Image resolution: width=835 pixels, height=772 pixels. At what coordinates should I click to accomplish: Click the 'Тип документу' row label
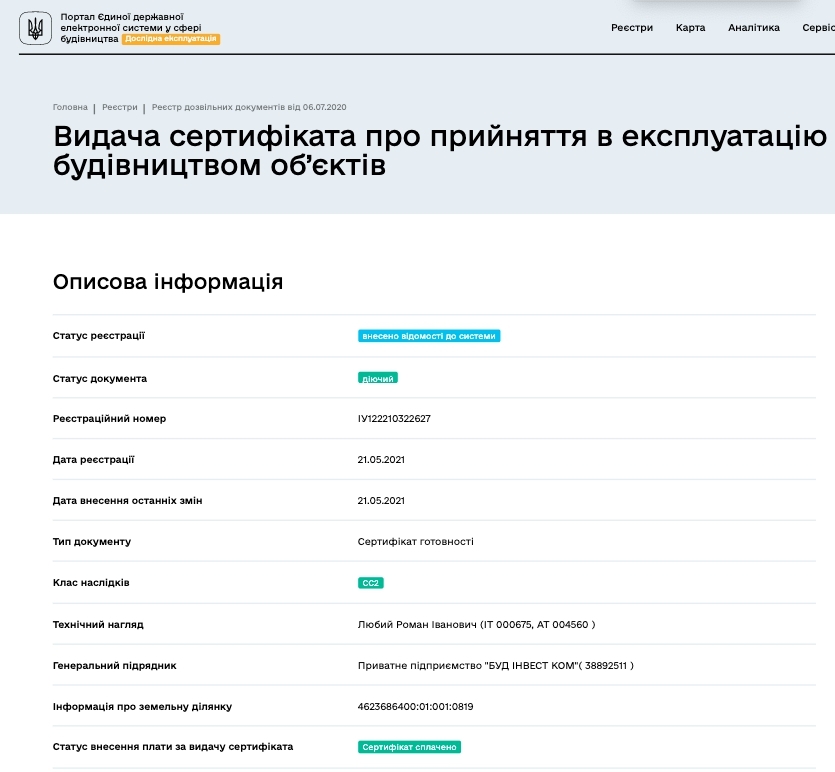(92, 541)
